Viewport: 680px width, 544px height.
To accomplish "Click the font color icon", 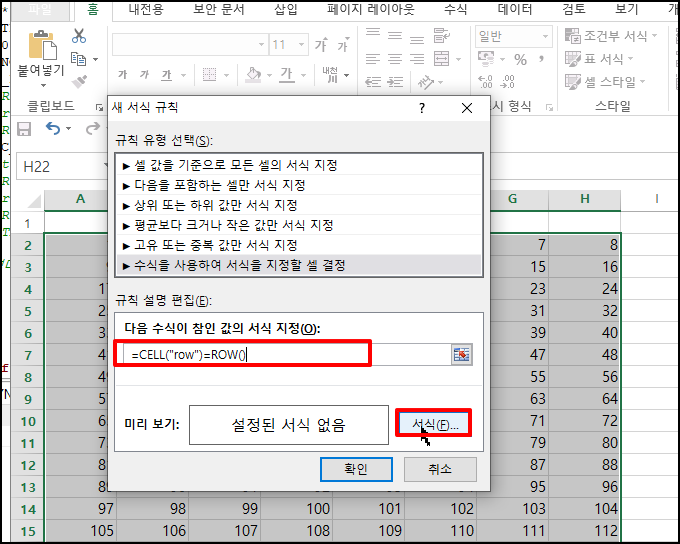I will point(286,74).
